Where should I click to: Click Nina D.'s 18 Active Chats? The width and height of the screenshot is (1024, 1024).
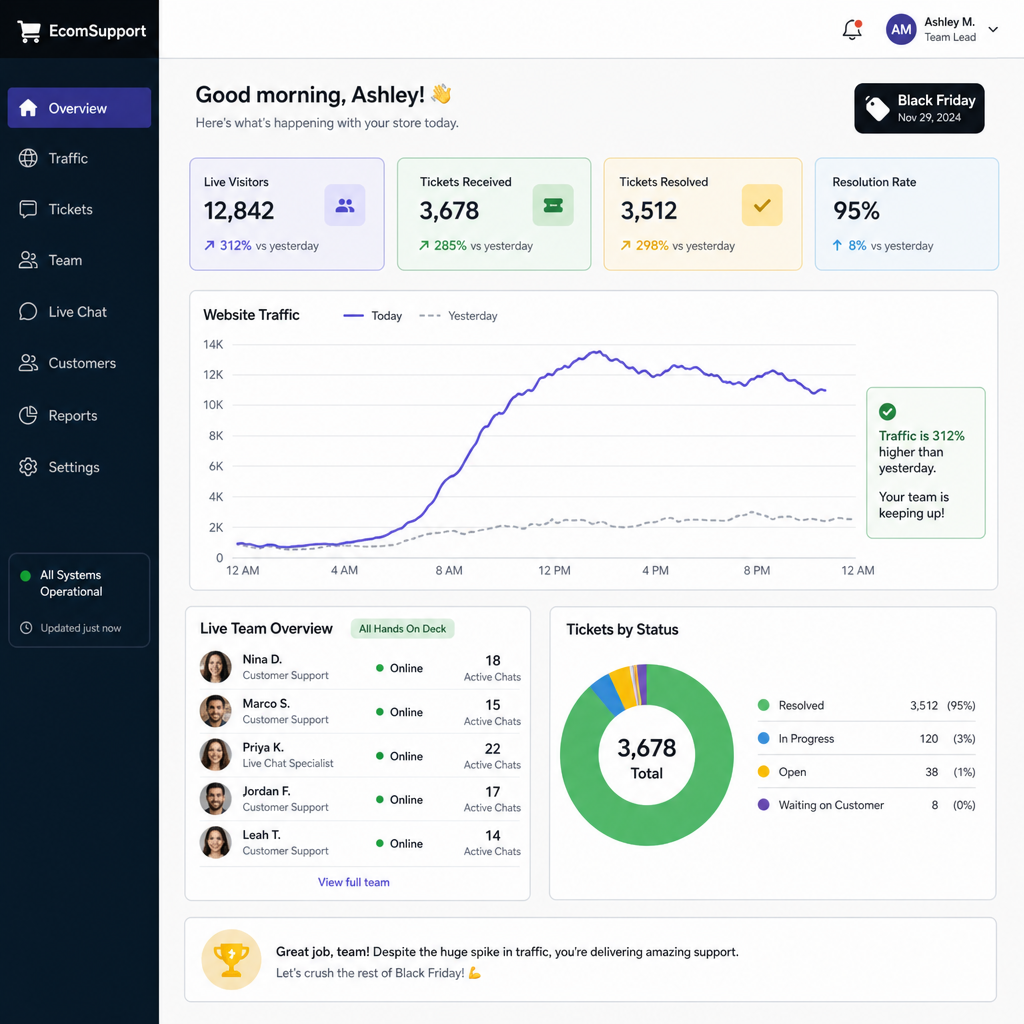click(492, 668)
